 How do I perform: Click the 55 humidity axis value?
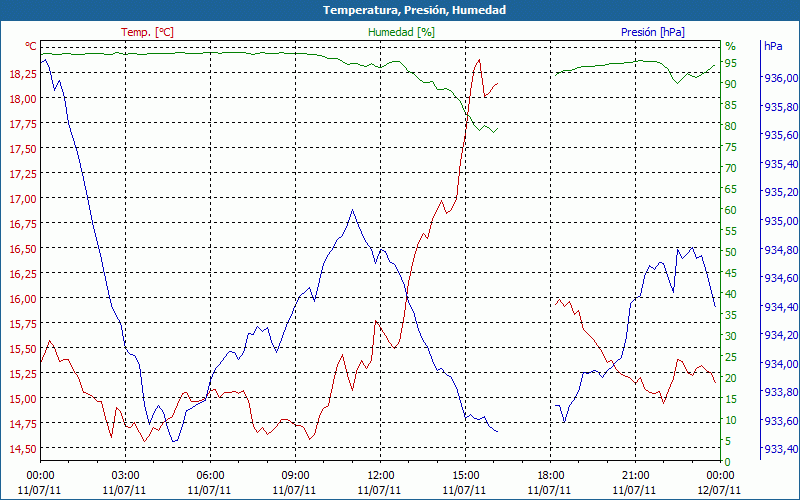(x=731, y=232)
